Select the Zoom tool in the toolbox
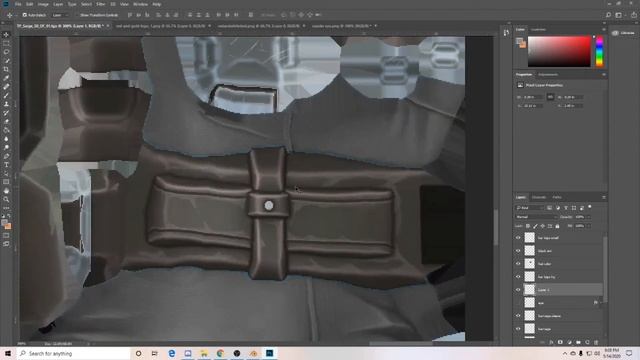Viewport: 640px width, 360px height. tap(6, 199)
